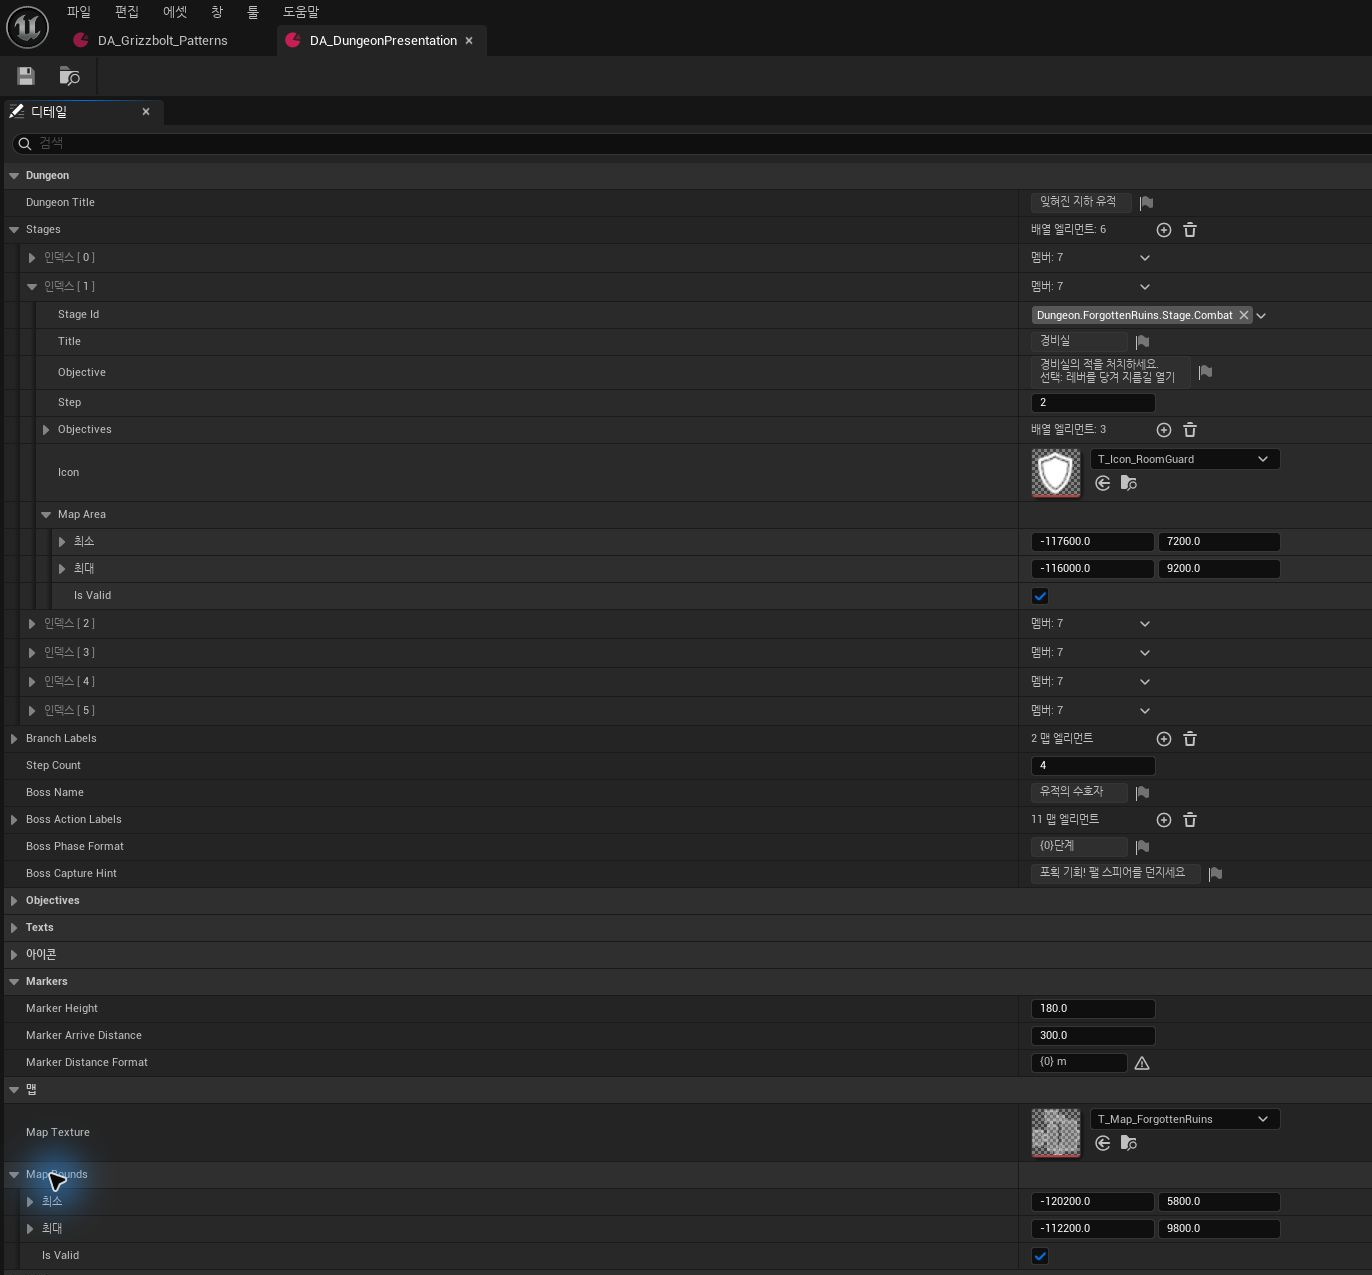Screen dimensions: 1372x1275
Task: Toggle Is Valid checkbox under Map Area
Action: [1040, 596]
